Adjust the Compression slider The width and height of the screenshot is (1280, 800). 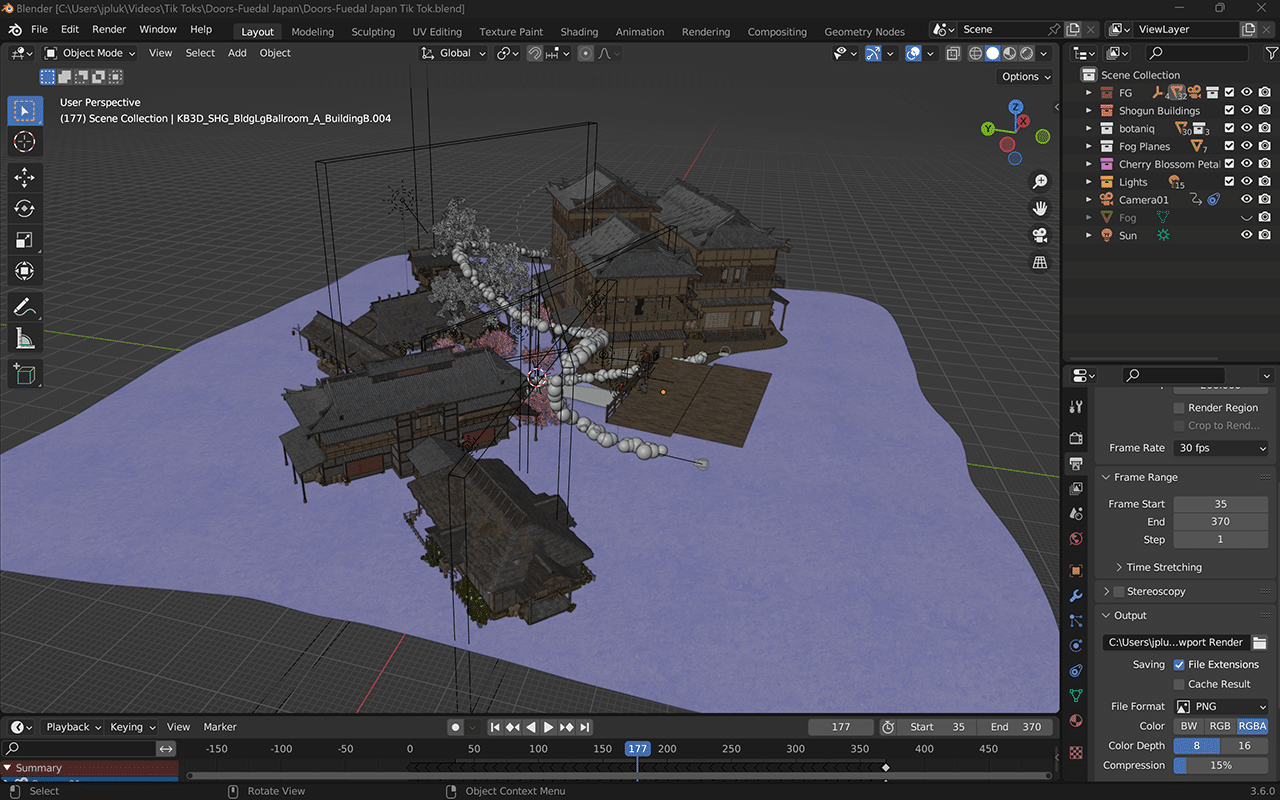[1220, 765]
